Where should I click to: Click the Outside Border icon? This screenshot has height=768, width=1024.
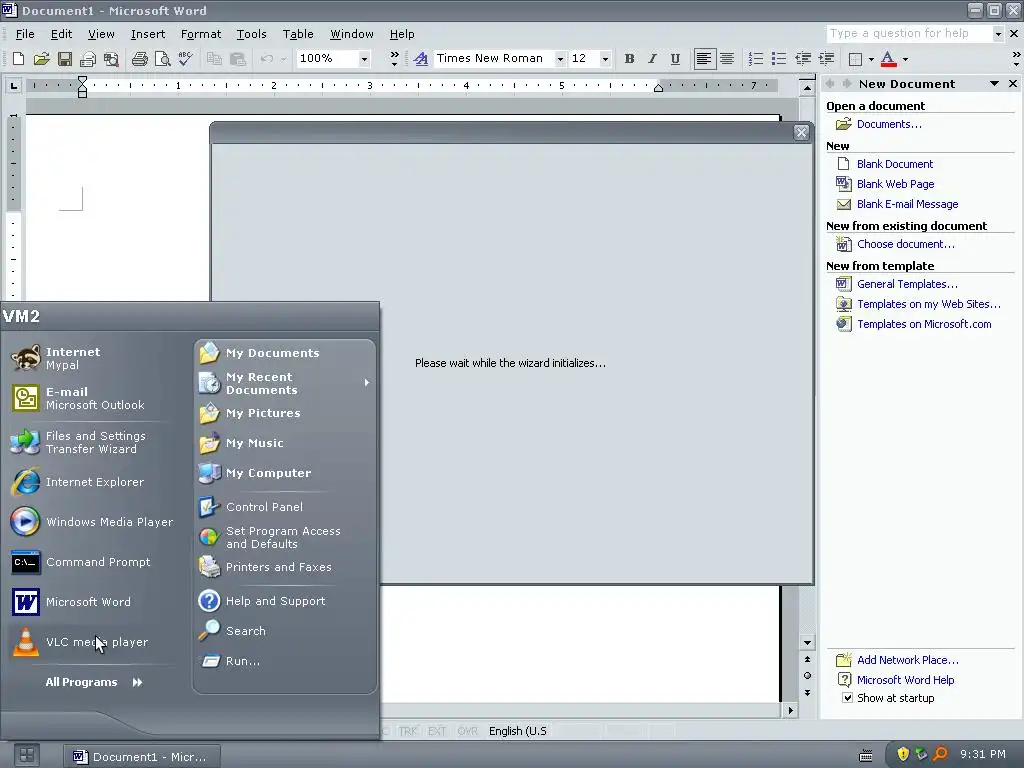point(855,59)
